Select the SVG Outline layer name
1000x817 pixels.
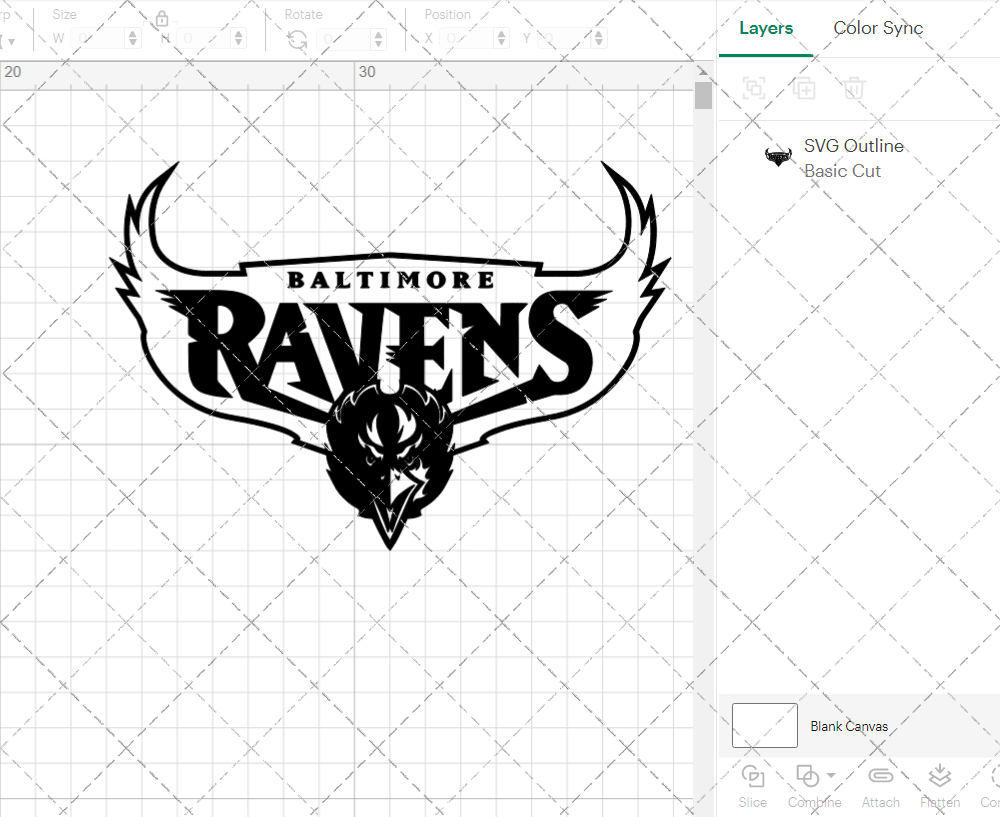tap(853, 145)
